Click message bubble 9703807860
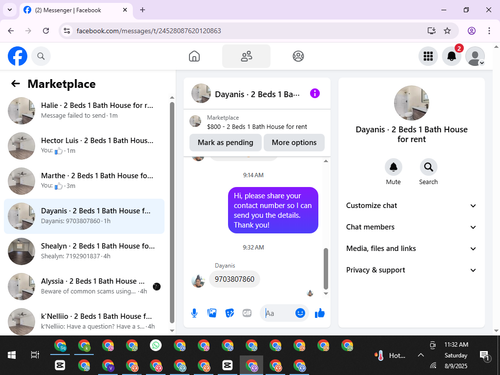Image resolution: width=500 pixels, height=375 pixels. [234, 279]
